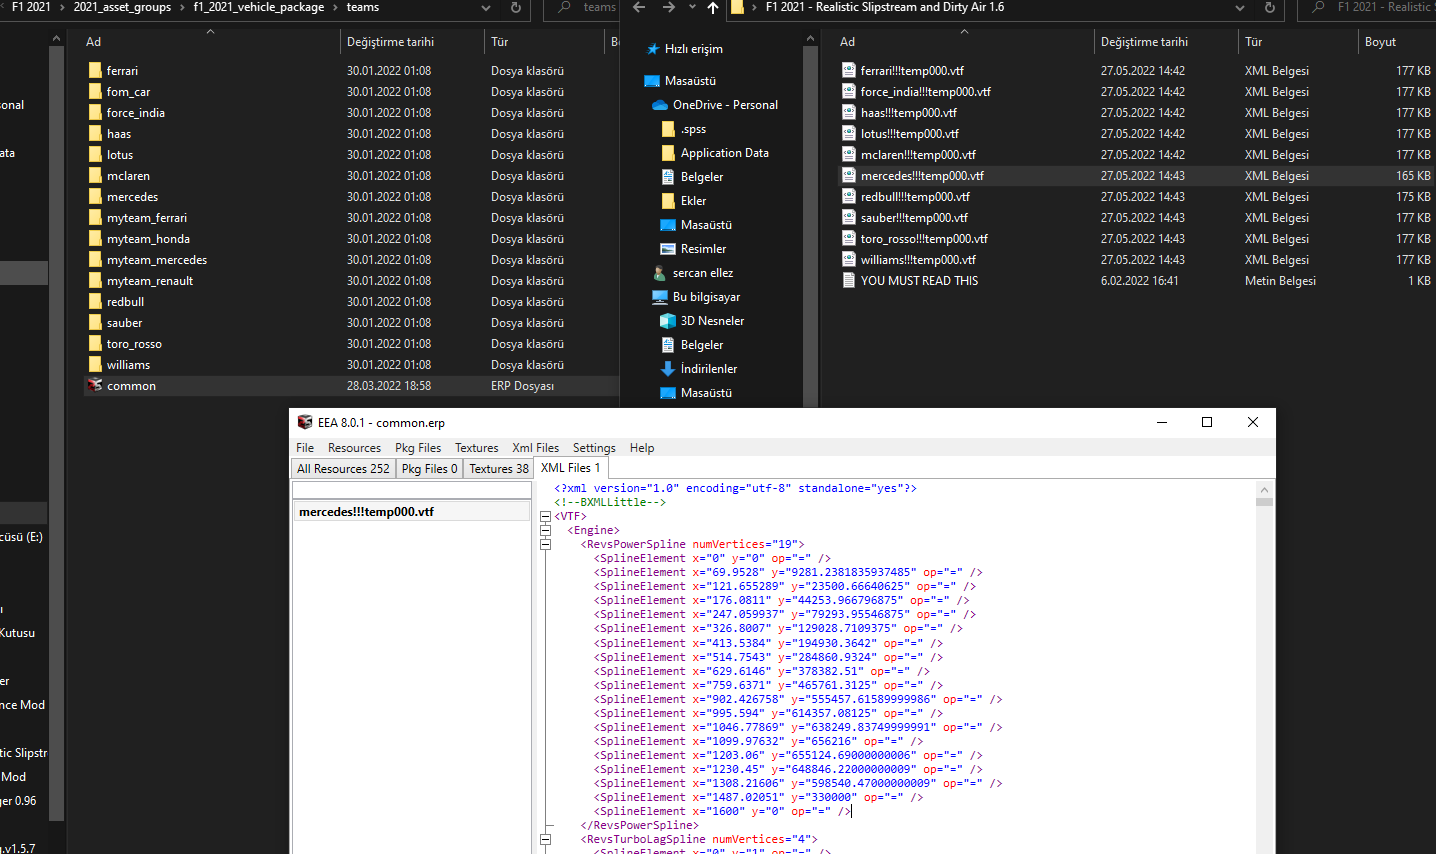Click the İndirilenler download arrow icon
1436x854 pixels.
click(668, 369)
